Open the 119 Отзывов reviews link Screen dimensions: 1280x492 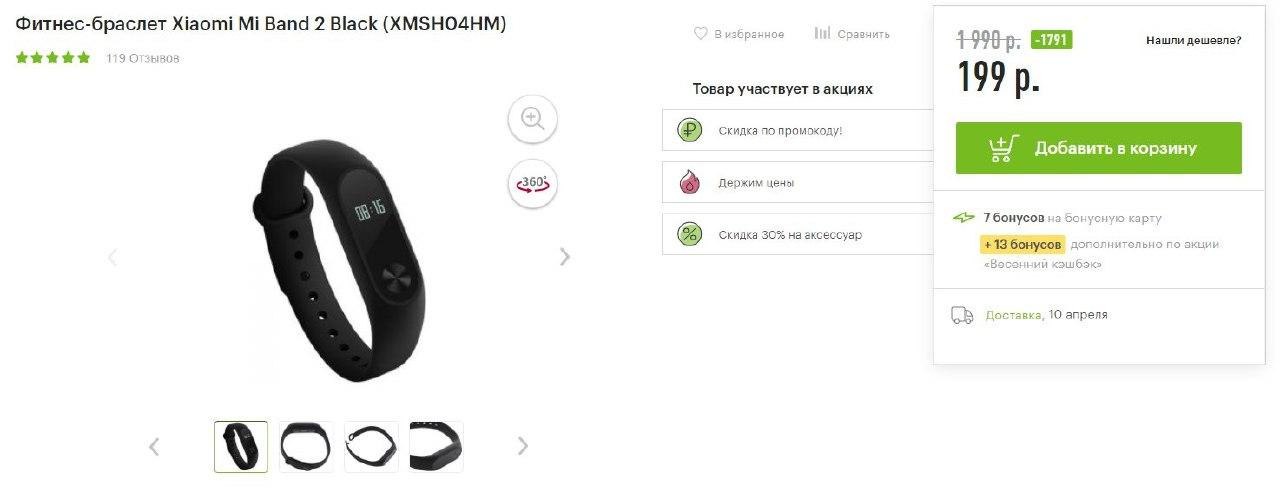[x=143, y=58]
